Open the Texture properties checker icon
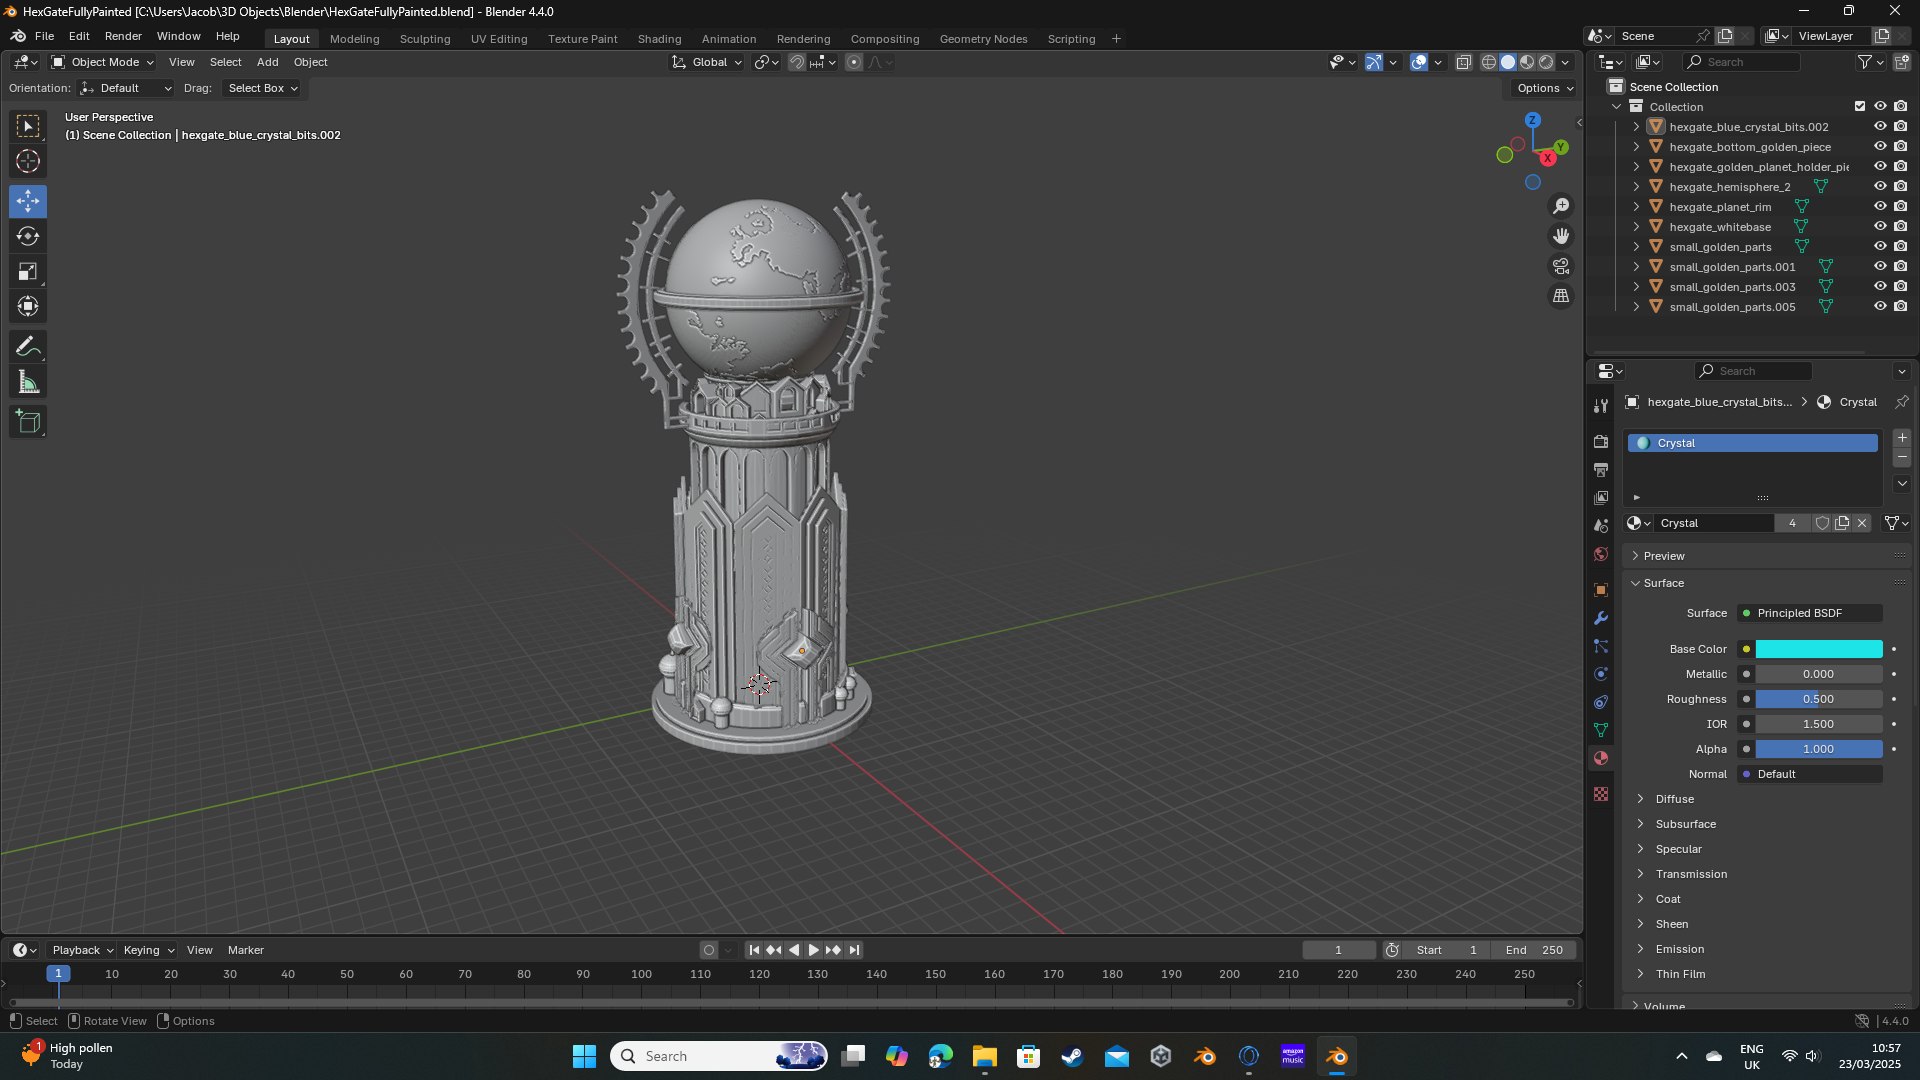1920x1080 pixels. click(1601, 794)
